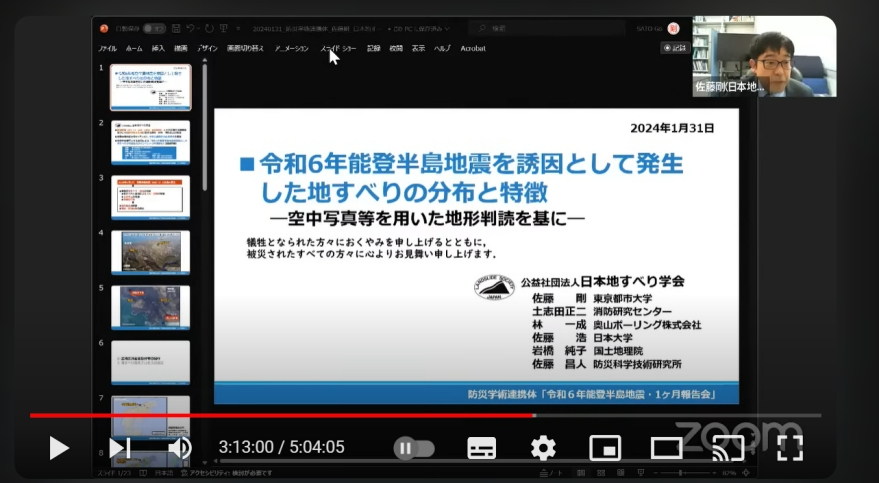Start slideshow from status bar icon
This screenshot has height=483, width=879.
(x=641, y=473)
